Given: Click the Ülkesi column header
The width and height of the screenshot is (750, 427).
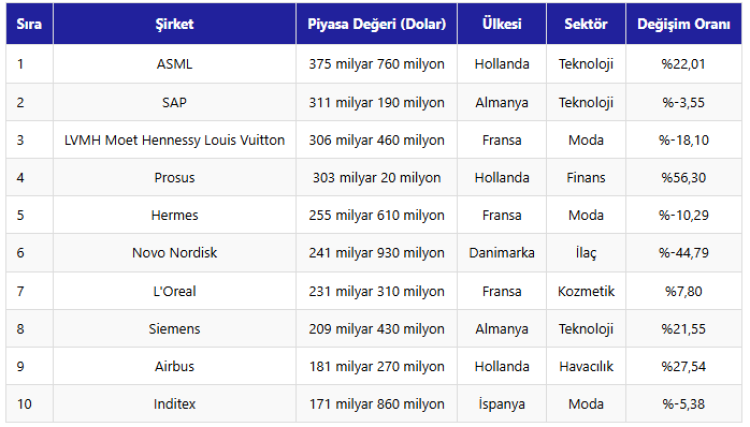Looking at the screenshot, I should [x=501, y=25].
